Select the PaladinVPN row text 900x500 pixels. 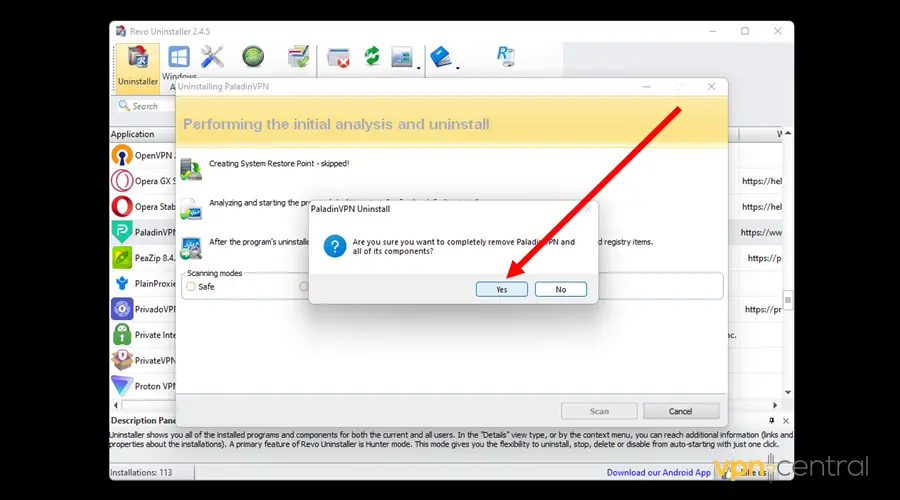pyautogui.click(x=155, y=232)
